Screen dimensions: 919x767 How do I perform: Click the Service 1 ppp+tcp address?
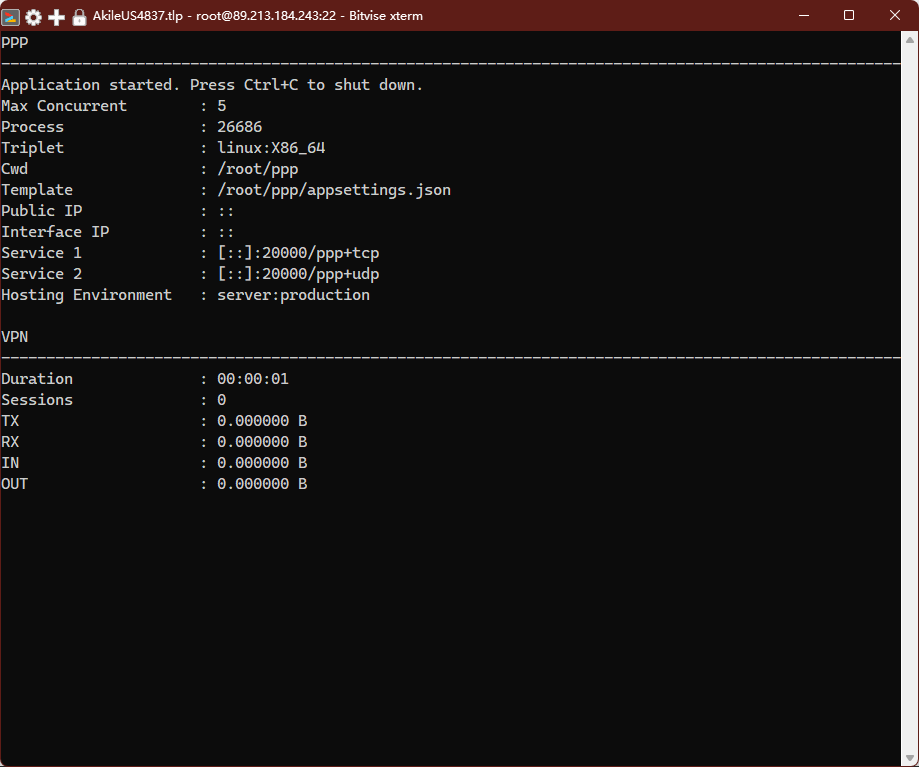click(x=298, y=253)
